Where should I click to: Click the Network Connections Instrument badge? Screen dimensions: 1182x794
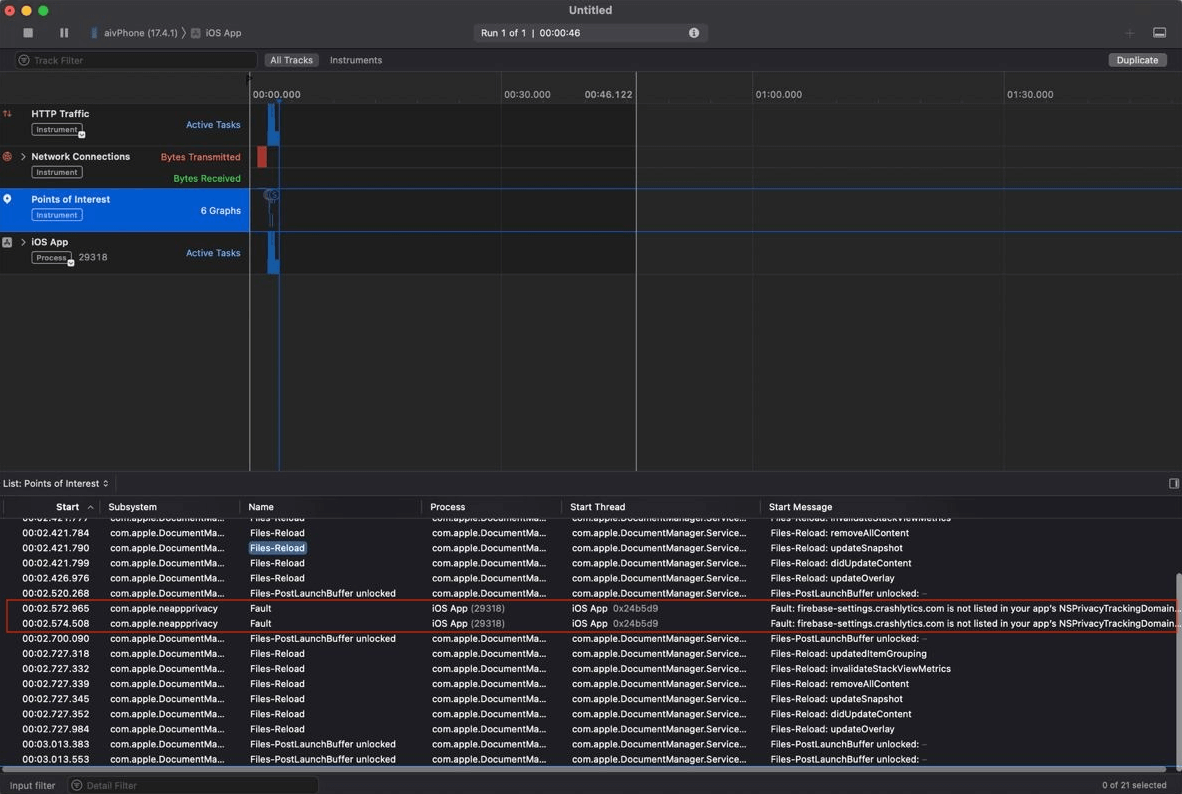(57, 173)
